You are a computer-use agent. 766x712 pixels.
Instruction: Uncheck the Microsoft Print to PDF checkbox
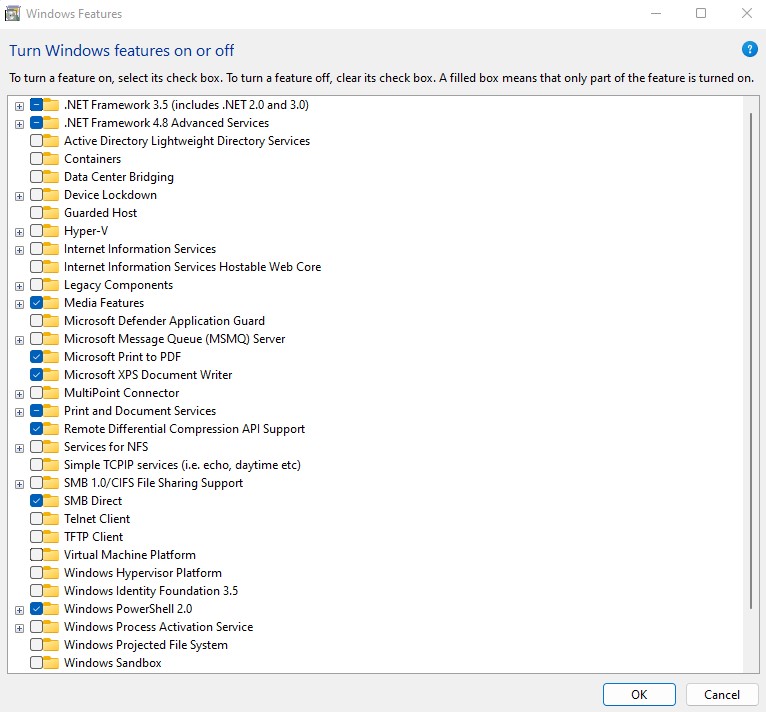click(x=37, y=357)
